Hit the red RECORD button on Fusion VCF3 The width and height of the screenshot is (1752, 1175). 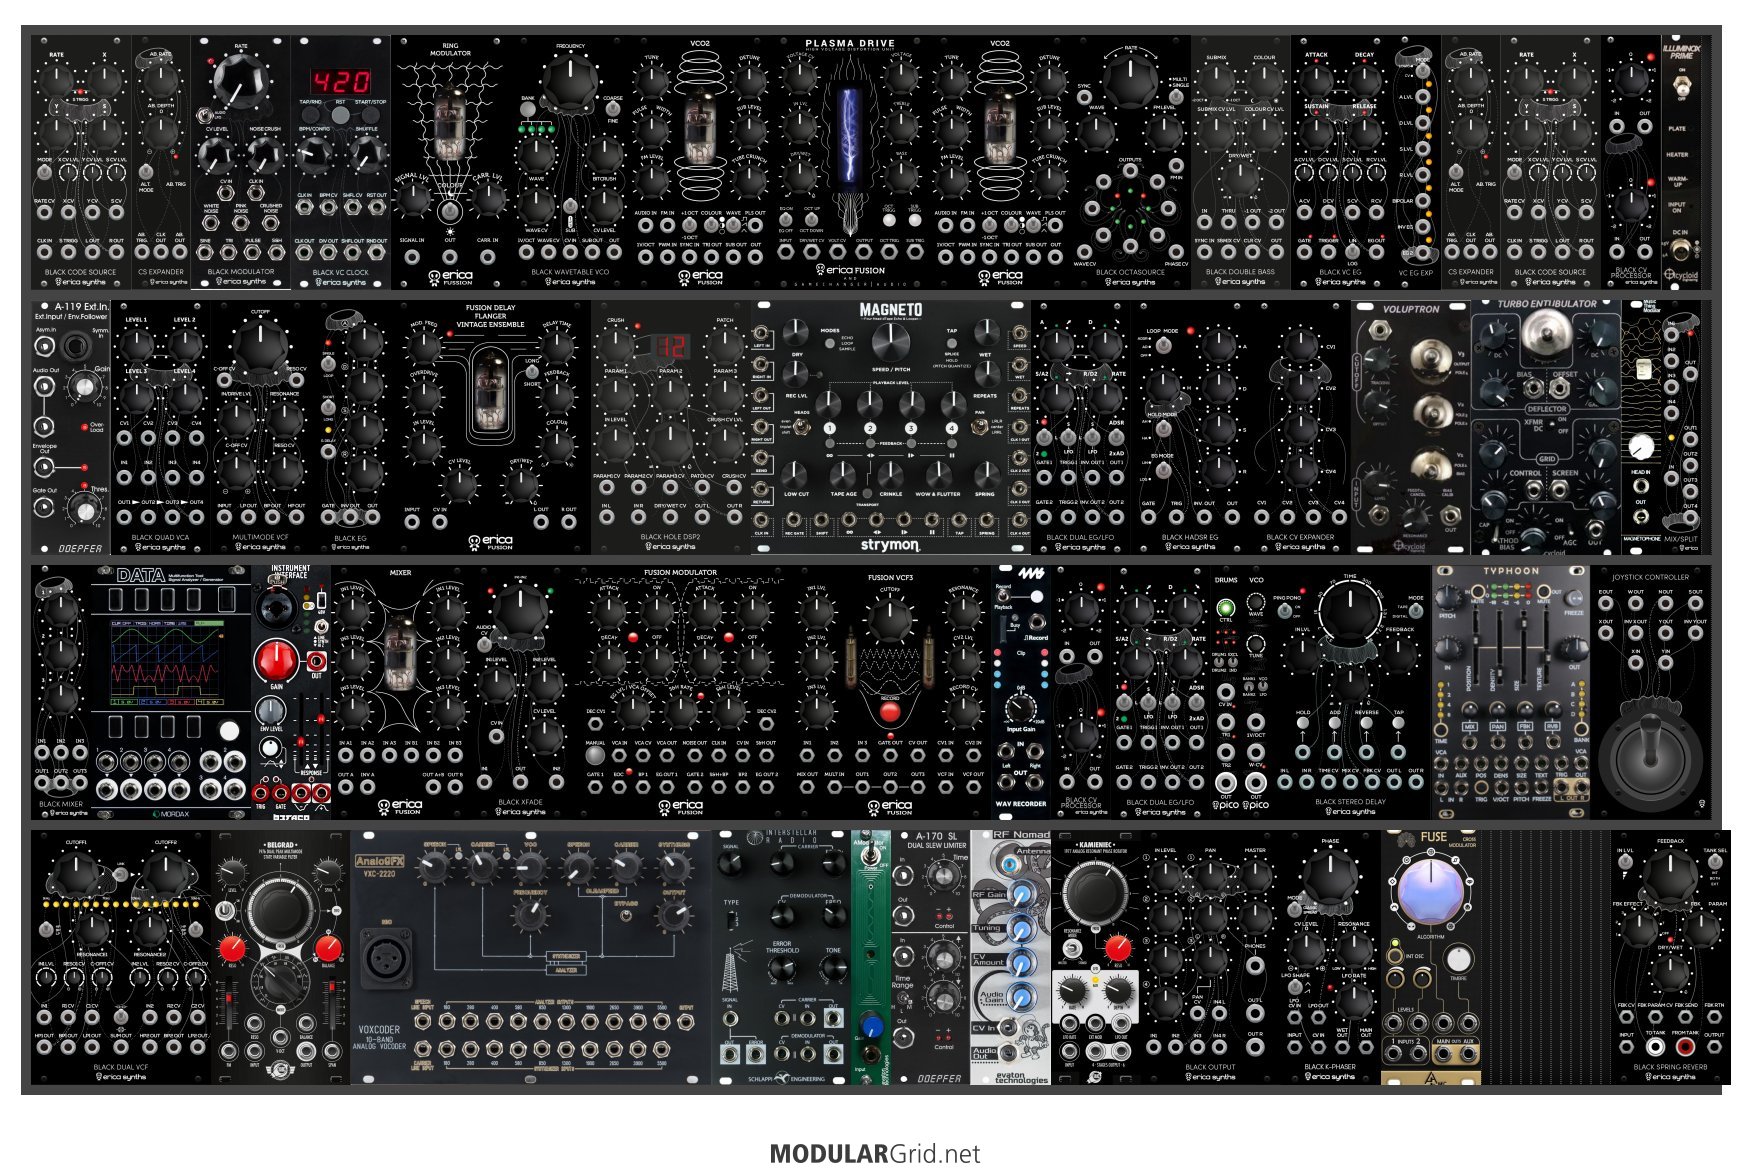pos(889,712)
